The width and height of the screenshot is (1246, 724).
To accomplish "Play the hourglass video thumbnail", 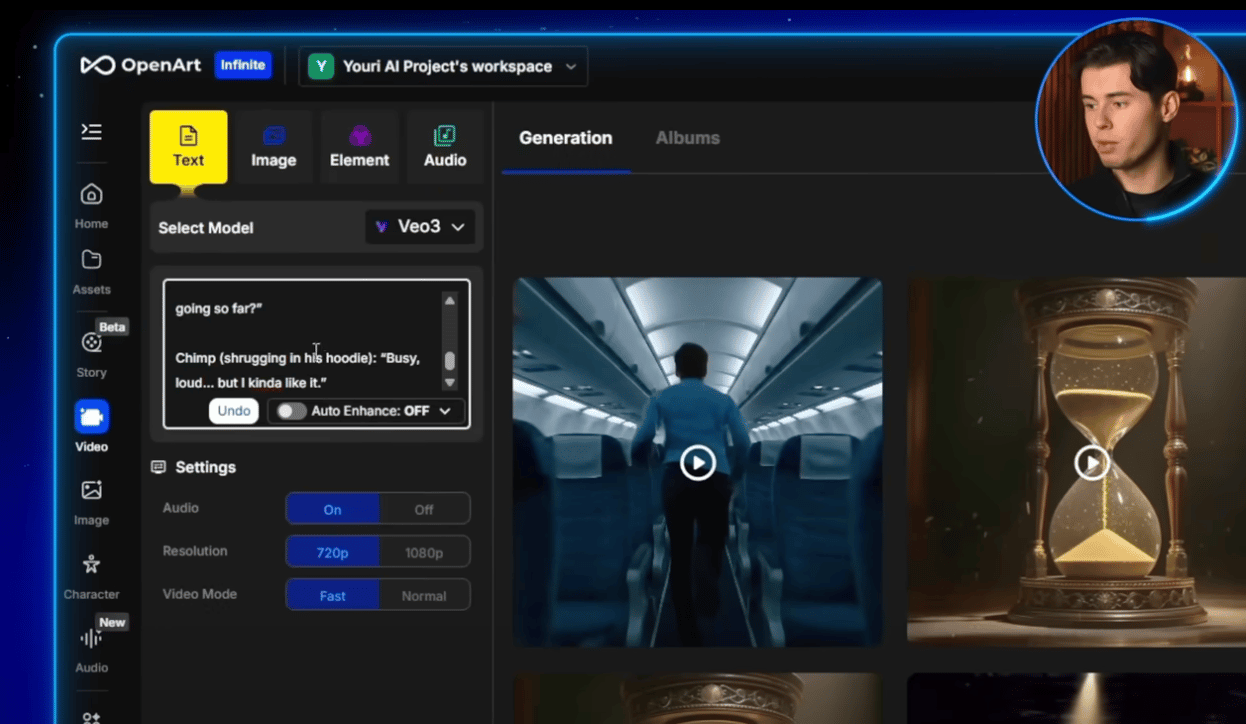I will coord(1091,462).
